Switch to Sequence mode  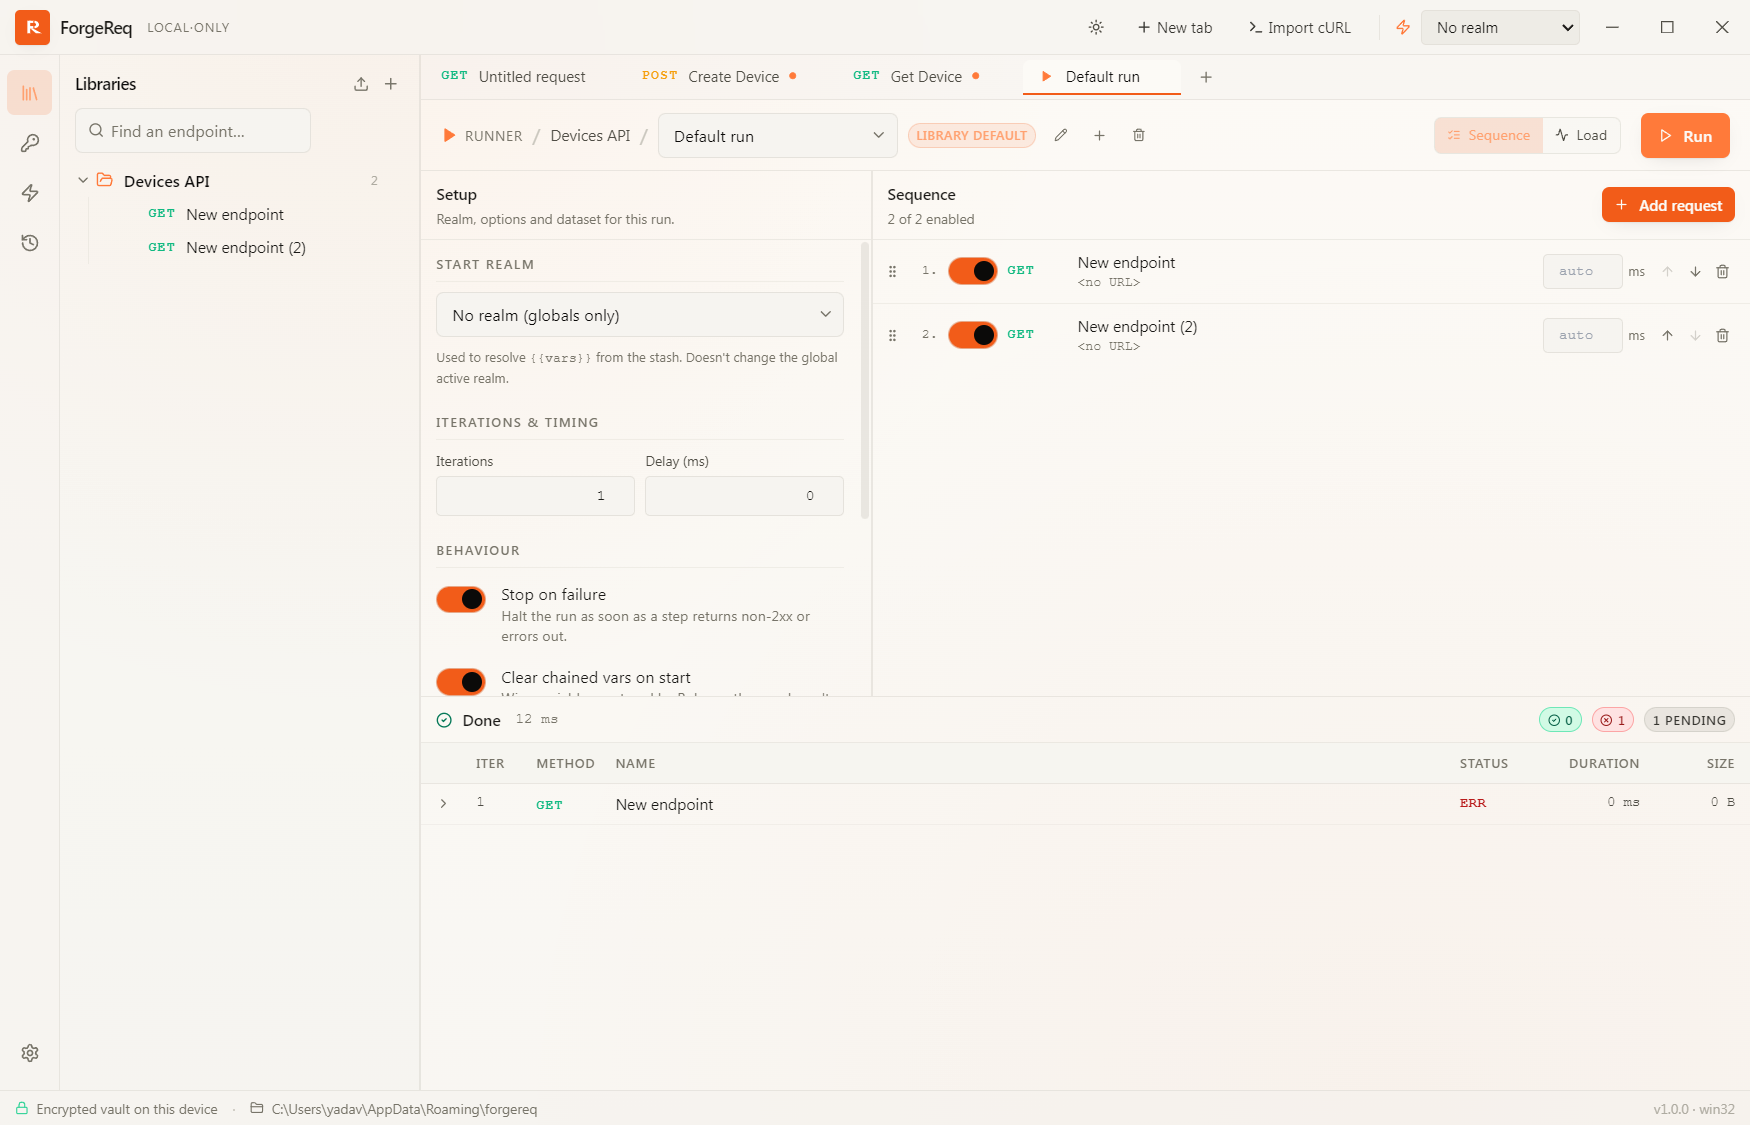pos(1488,135)
